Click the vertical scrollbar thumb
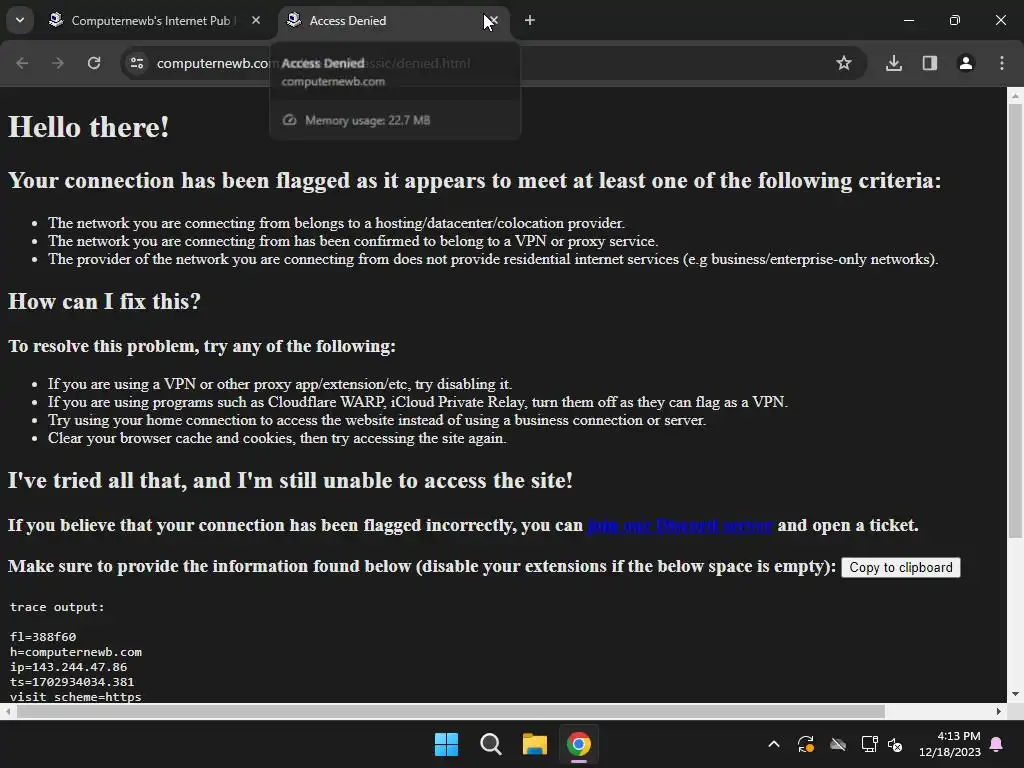This screenshot has height=768, width=1024. click(1015, 320)
